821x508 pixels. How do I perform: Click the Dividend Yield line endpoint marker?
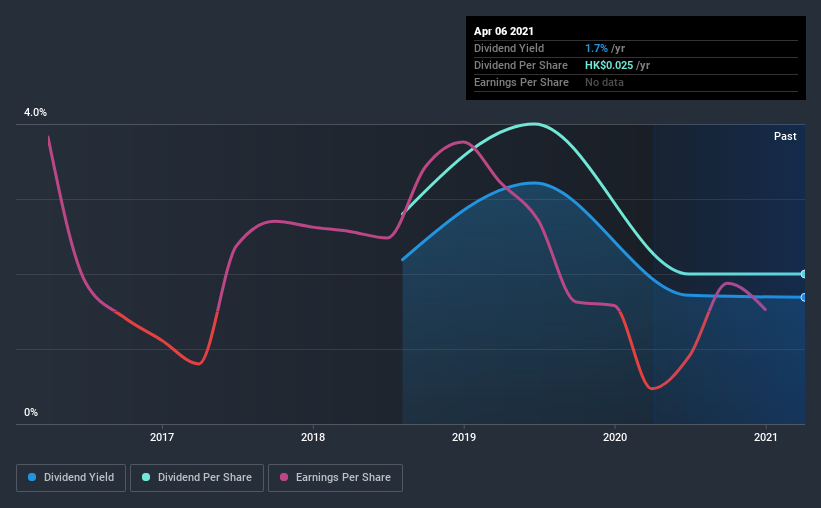click(803, 297)
